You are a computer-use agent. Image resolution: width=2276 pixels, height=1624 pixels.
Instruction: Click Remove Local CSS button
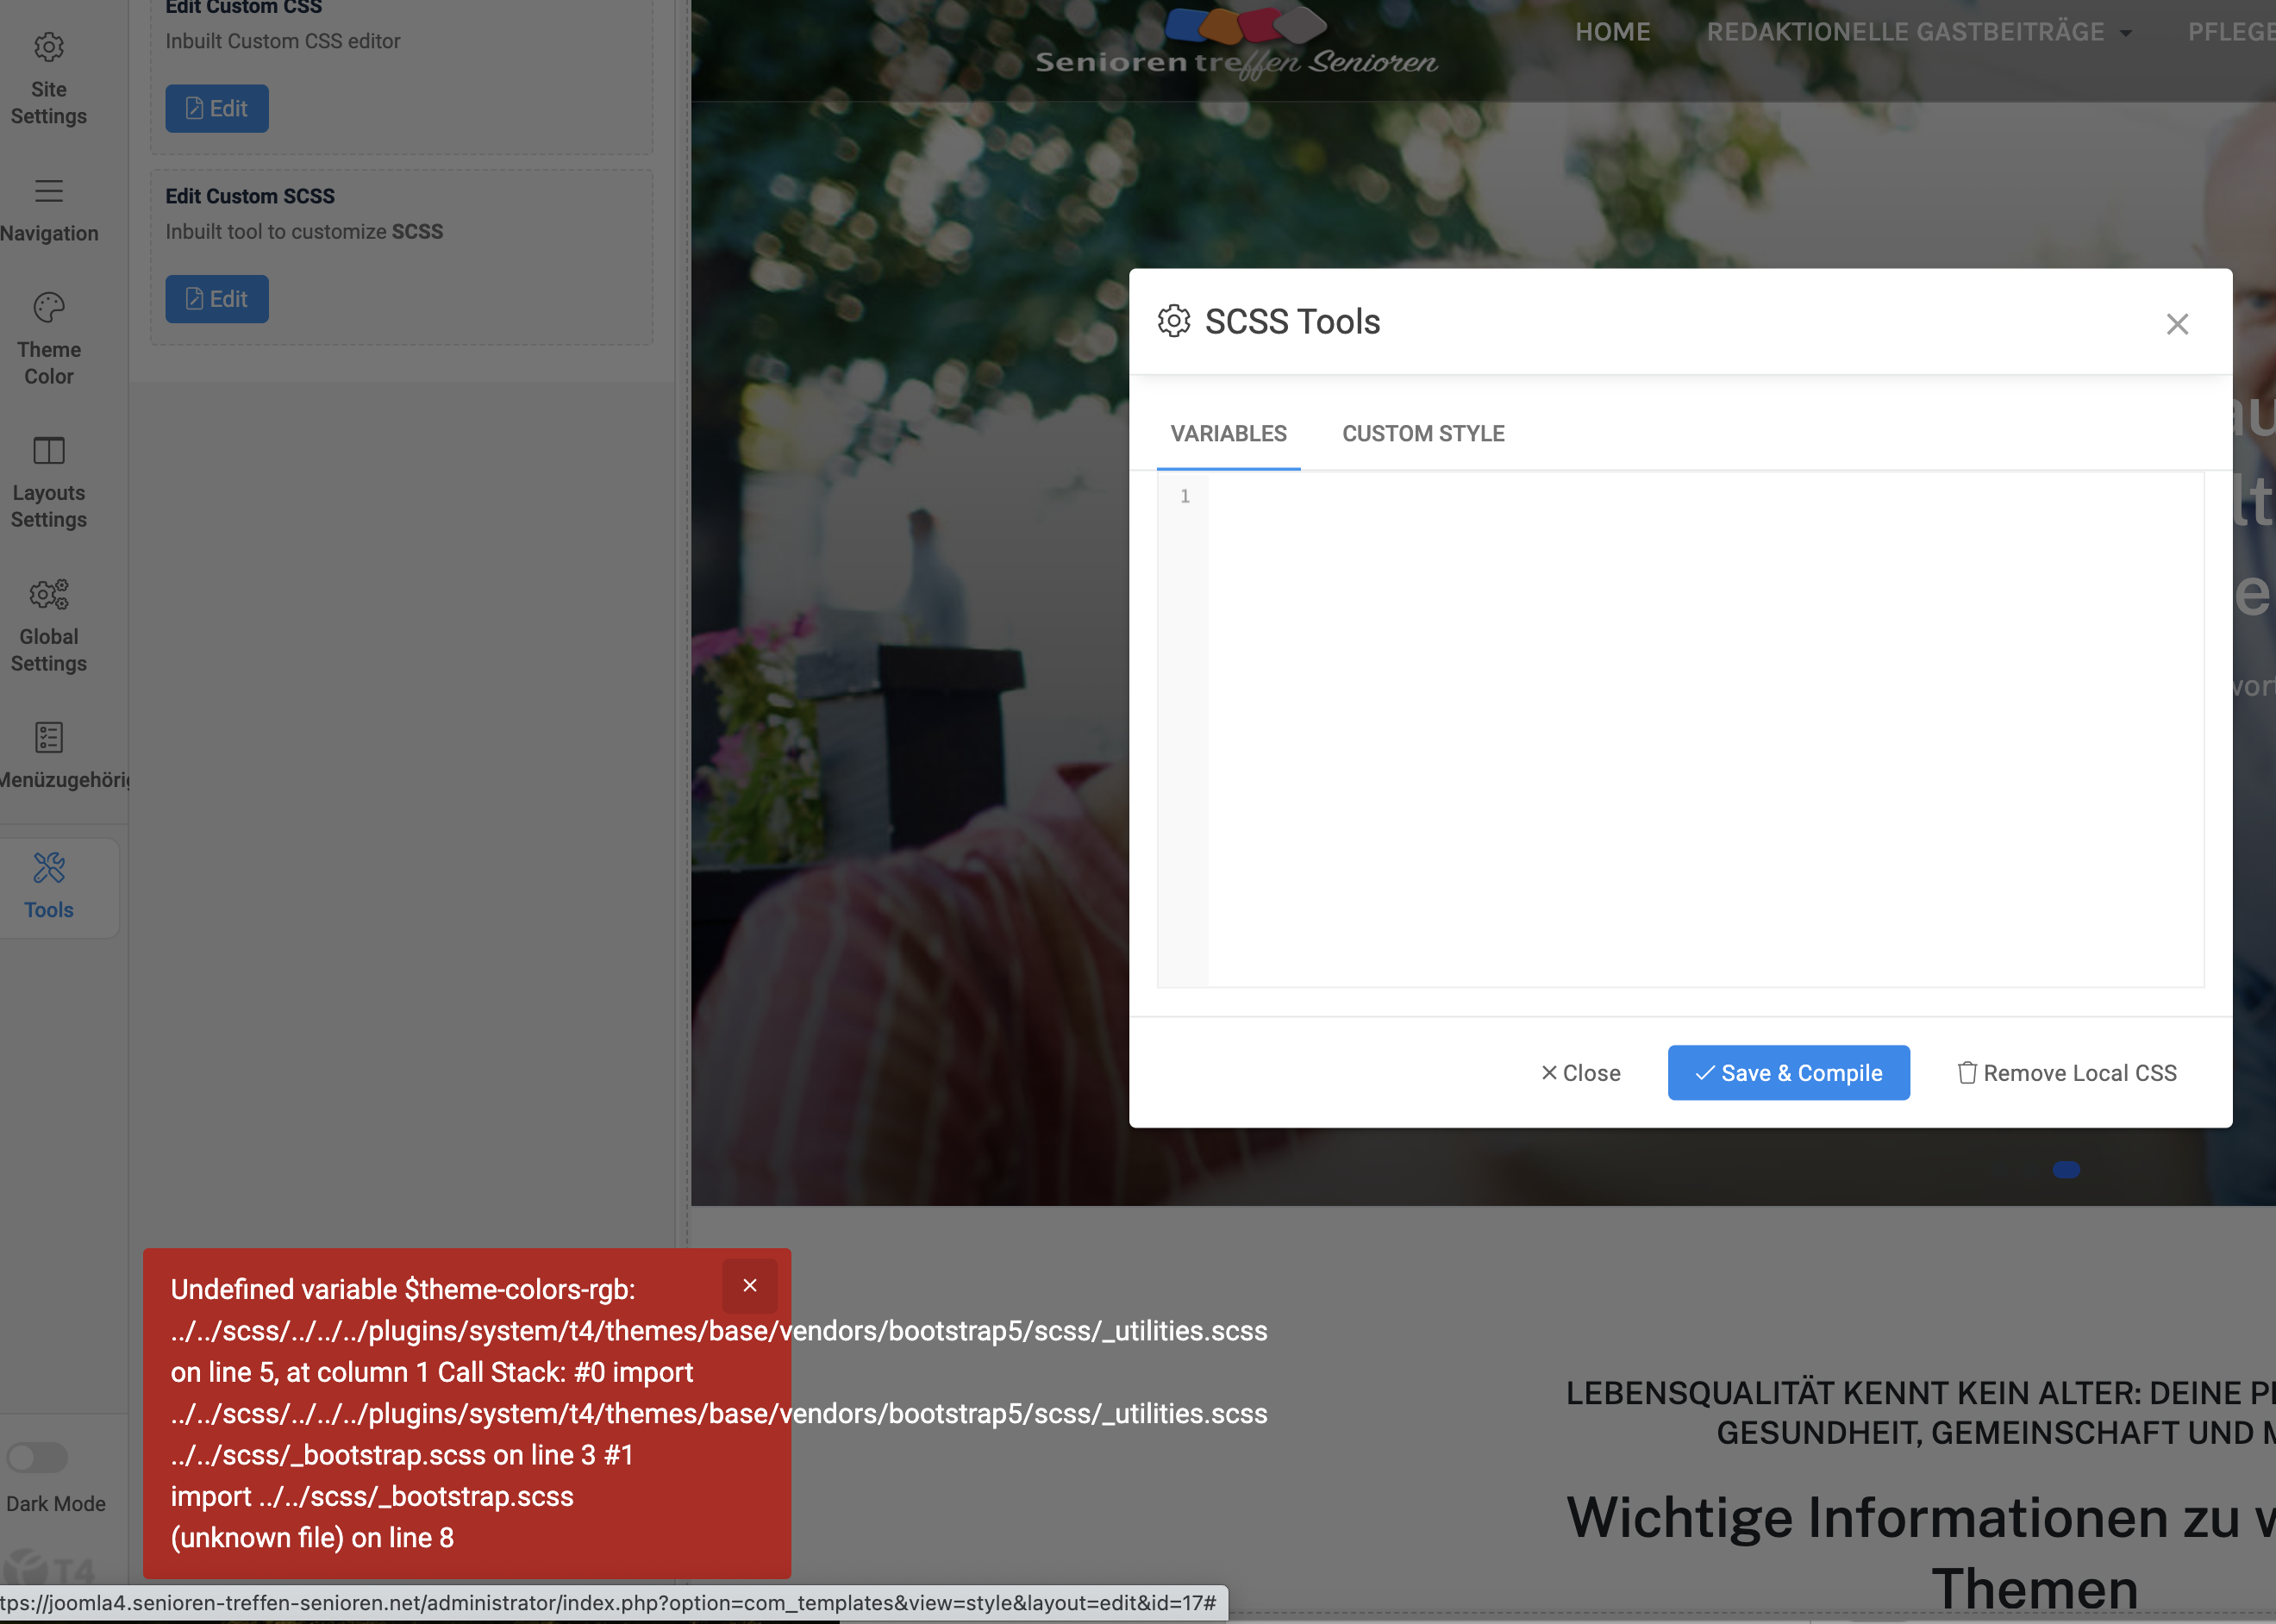click(x=2066, y=1073)
